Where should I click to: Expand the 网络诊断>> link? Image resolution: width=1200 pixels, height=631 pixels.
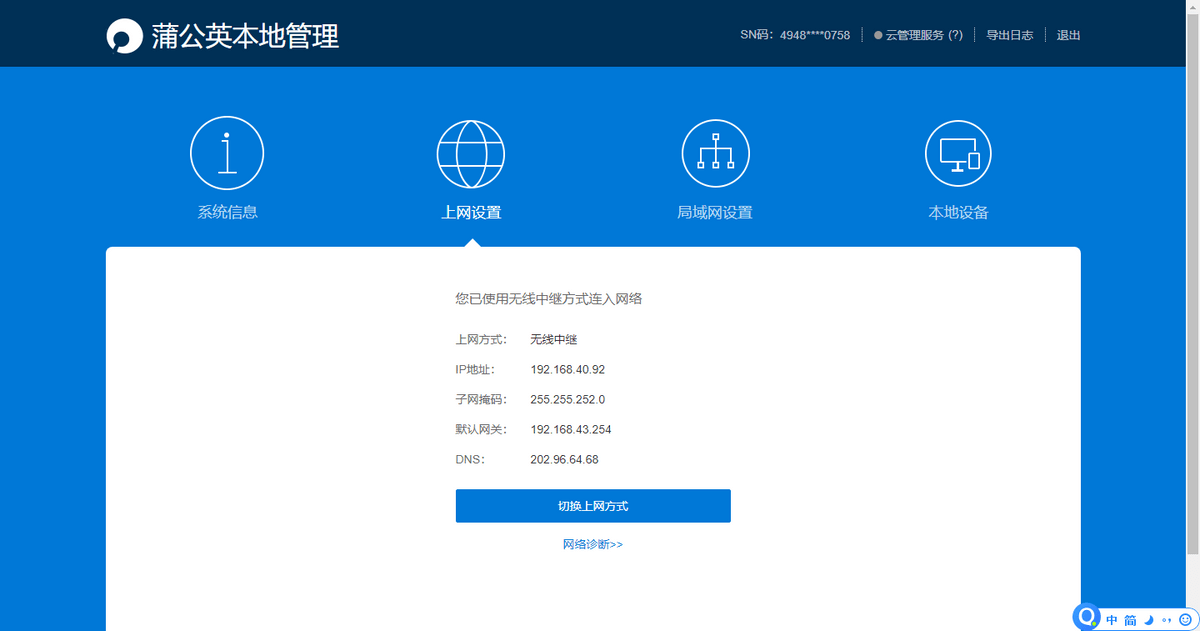[x=593, y=545]
